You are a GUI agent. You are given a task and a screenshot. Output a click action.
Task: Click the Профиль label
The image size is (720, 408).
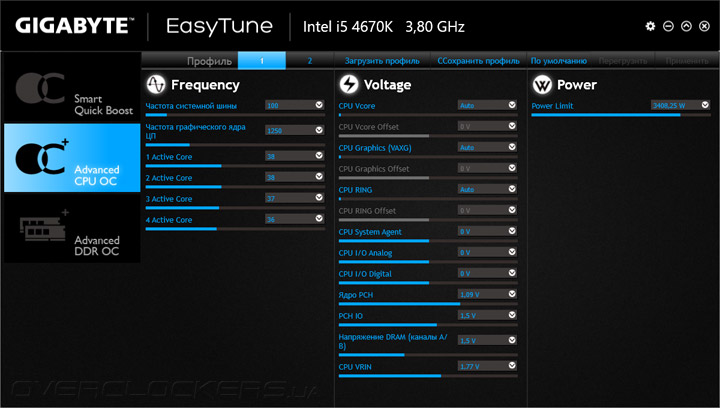(209, 61)
